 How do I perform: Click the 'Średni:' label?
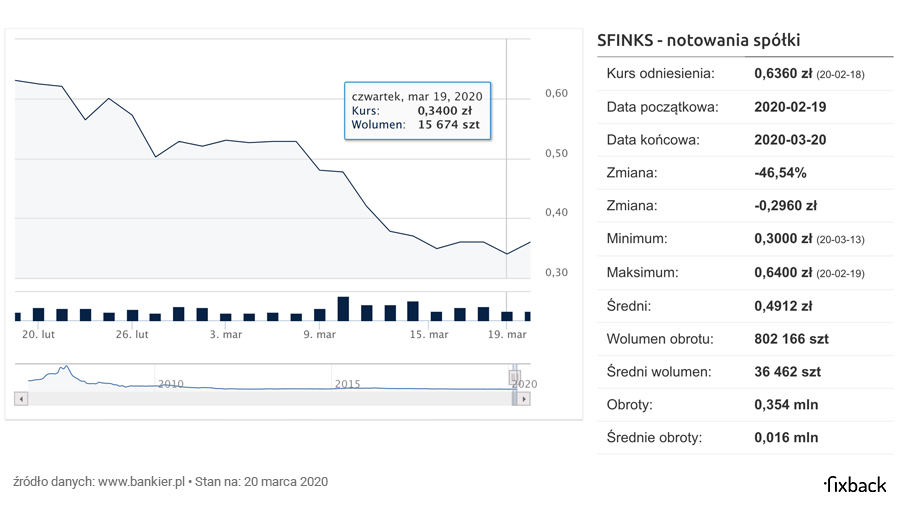629,306
